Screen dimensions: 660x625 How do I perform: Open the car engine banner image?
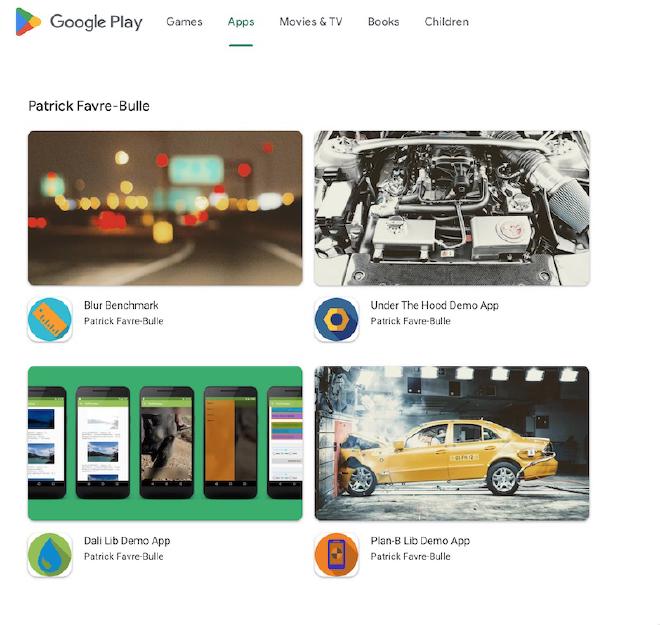point(451,208)
